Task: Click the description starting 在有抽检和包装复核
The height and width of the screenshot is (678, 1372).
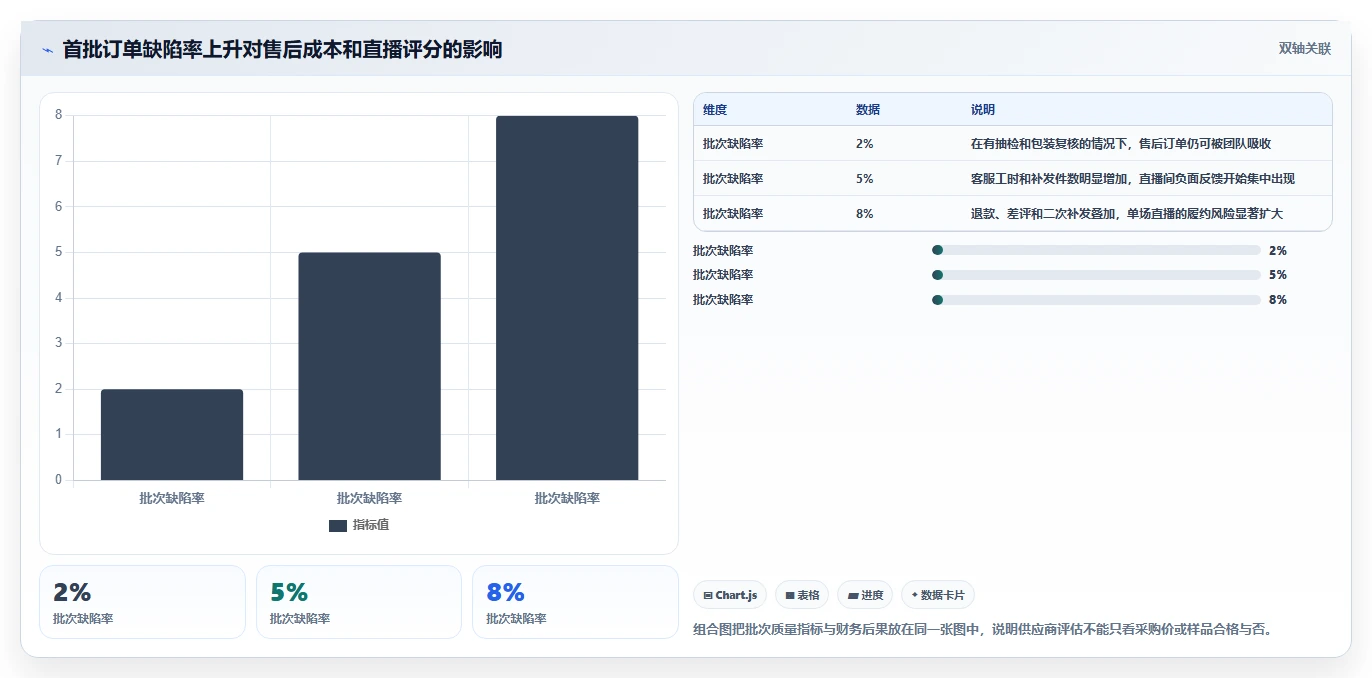Action: point(1121,144)
